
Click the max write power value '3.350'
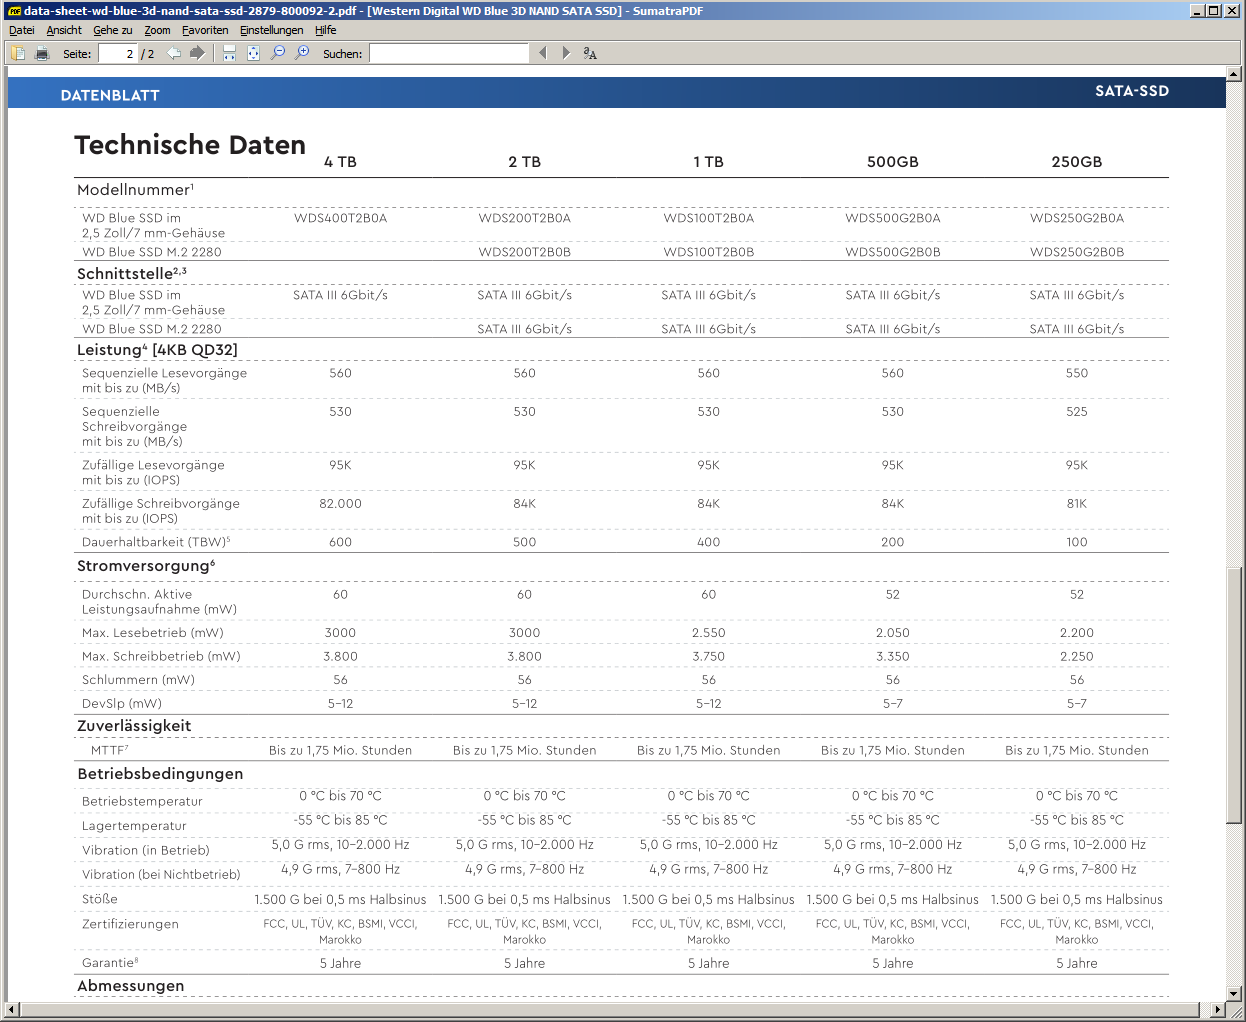892,657
